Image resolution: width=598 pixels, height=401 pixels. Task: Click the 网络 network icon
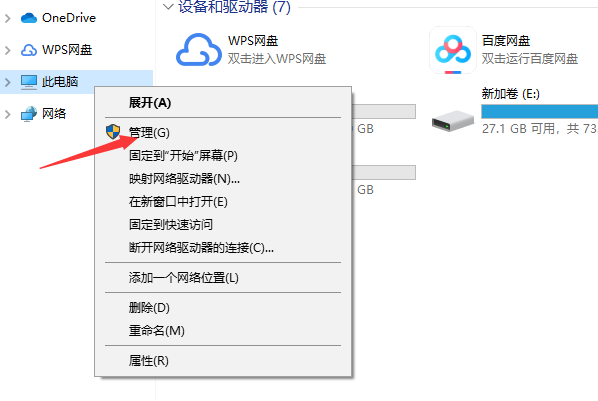point(29,114)
